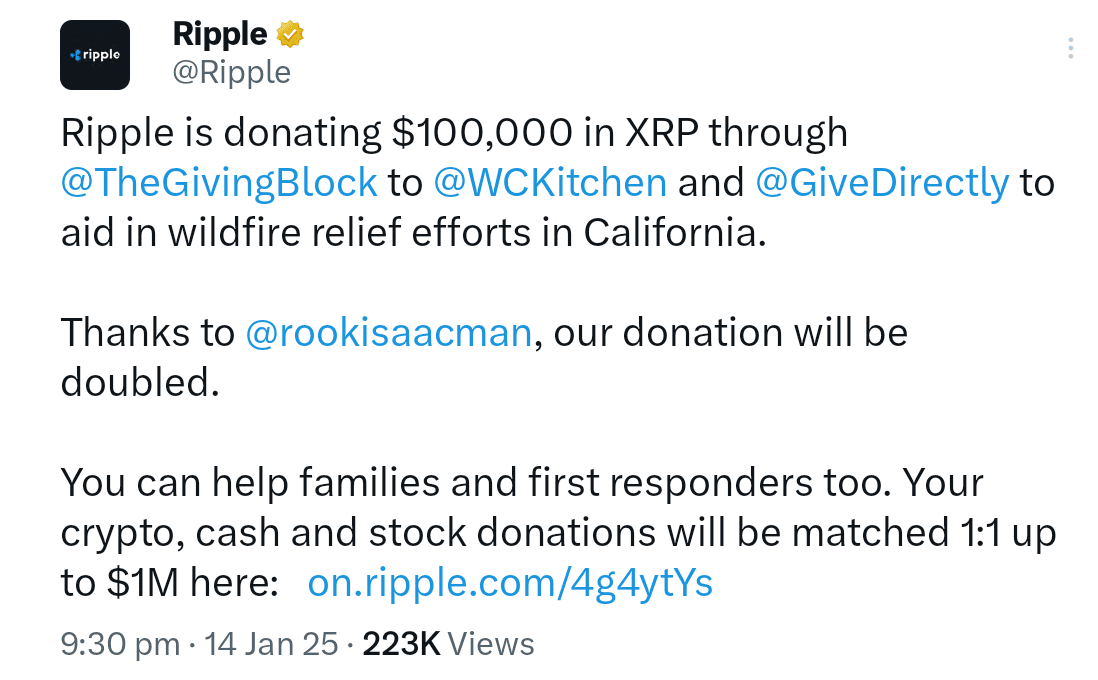This screenshot has width=1098, height=680.
Task: Click the on.ripple.com/4g4ytYs donation link
Action: coord(511,583)
